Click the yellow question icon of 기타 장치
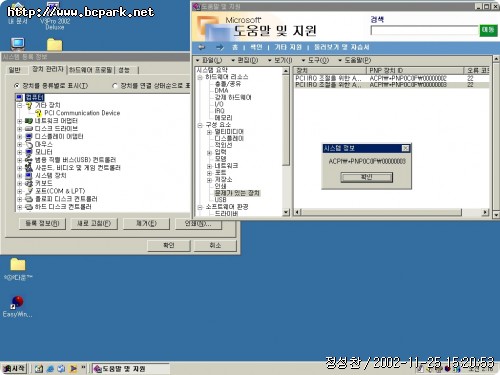The height and width of the screenshot is (375, 500). point(30,105)
